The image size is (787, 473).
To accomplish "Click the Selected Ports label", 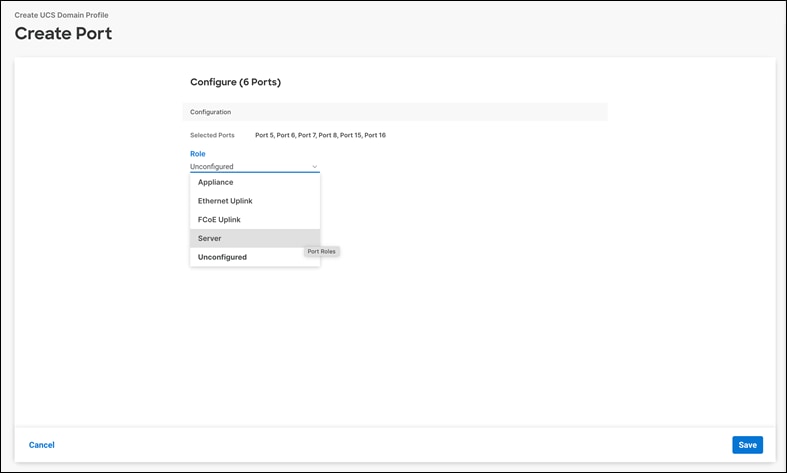I will click(x=212, y=135).
